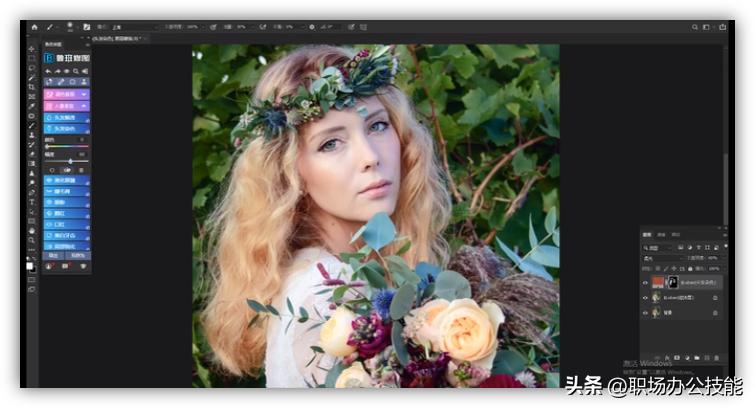This screenshot has height=408, width=755.
Task: Open the brush preset picker dropdown
Action: [x=70, y=26]
